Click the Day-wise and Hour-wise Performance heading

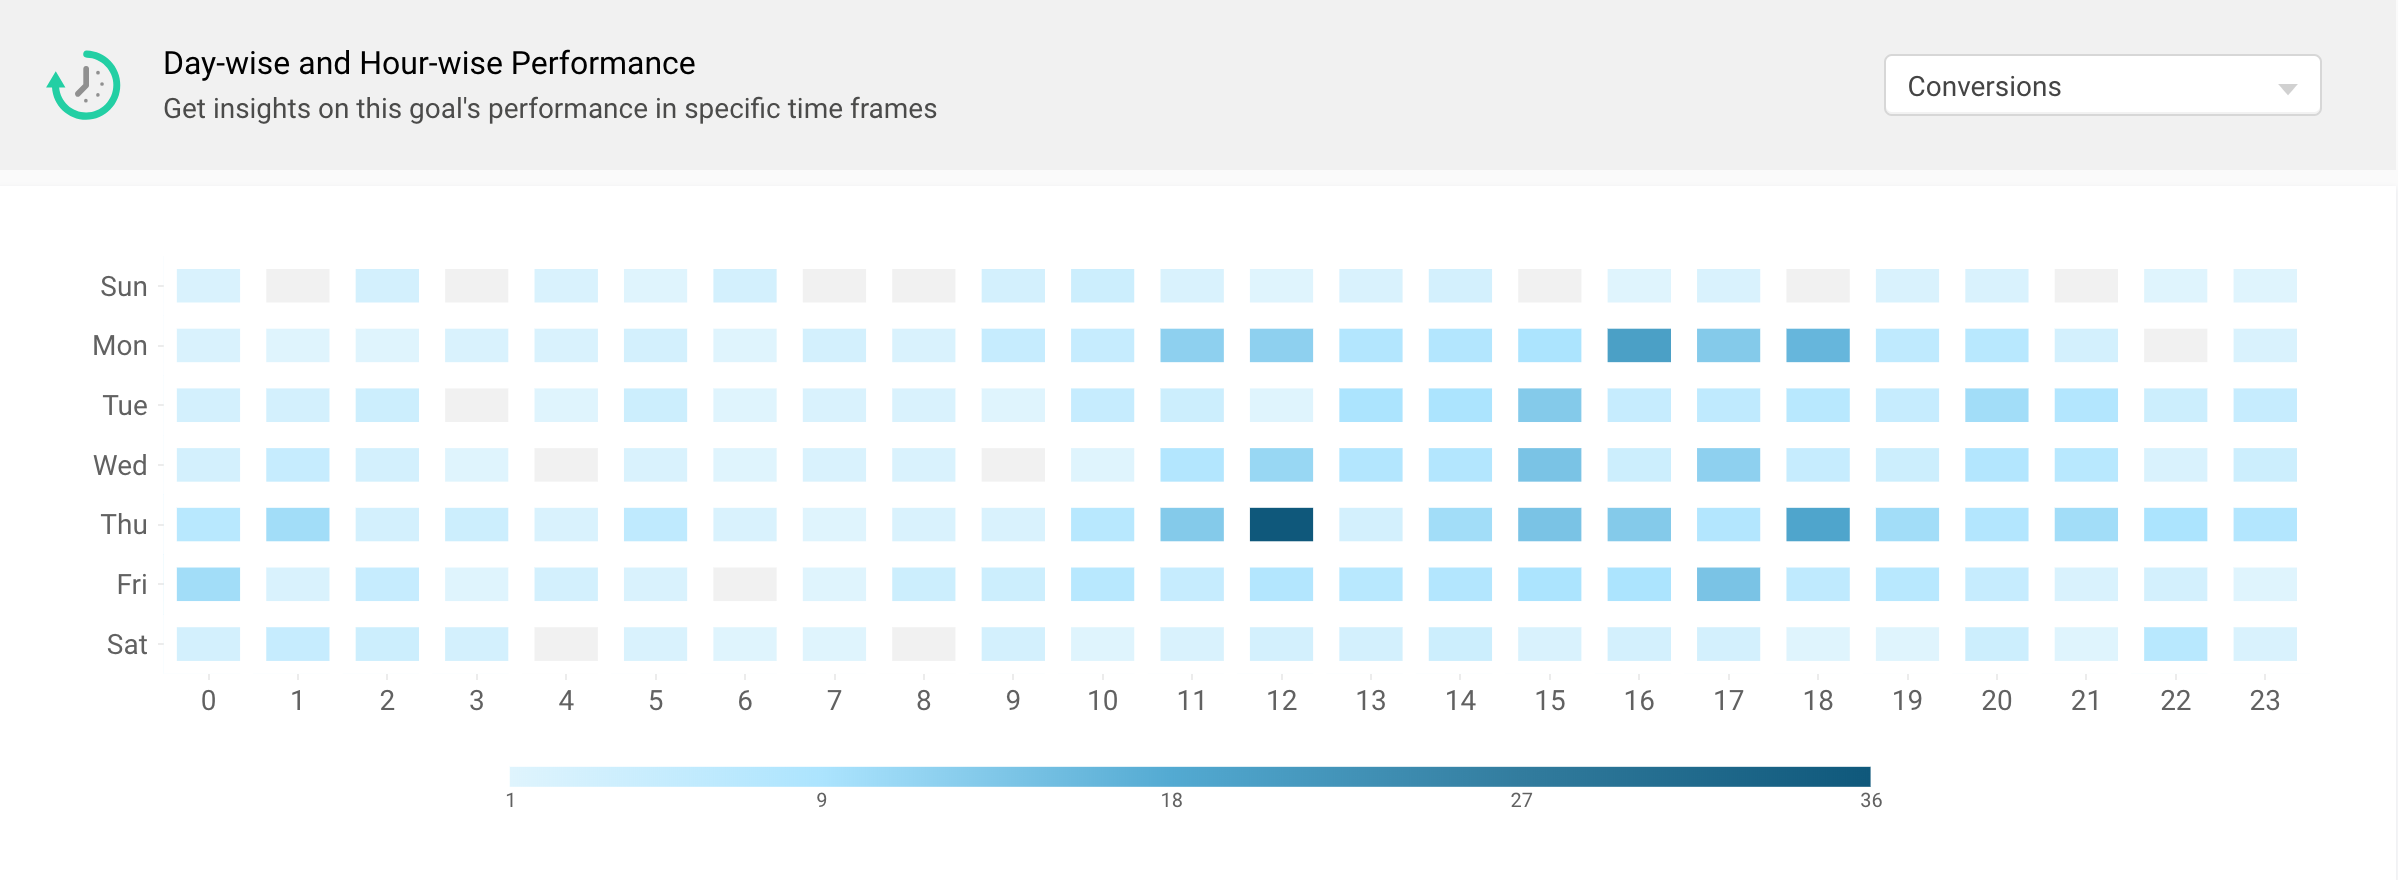428,62
